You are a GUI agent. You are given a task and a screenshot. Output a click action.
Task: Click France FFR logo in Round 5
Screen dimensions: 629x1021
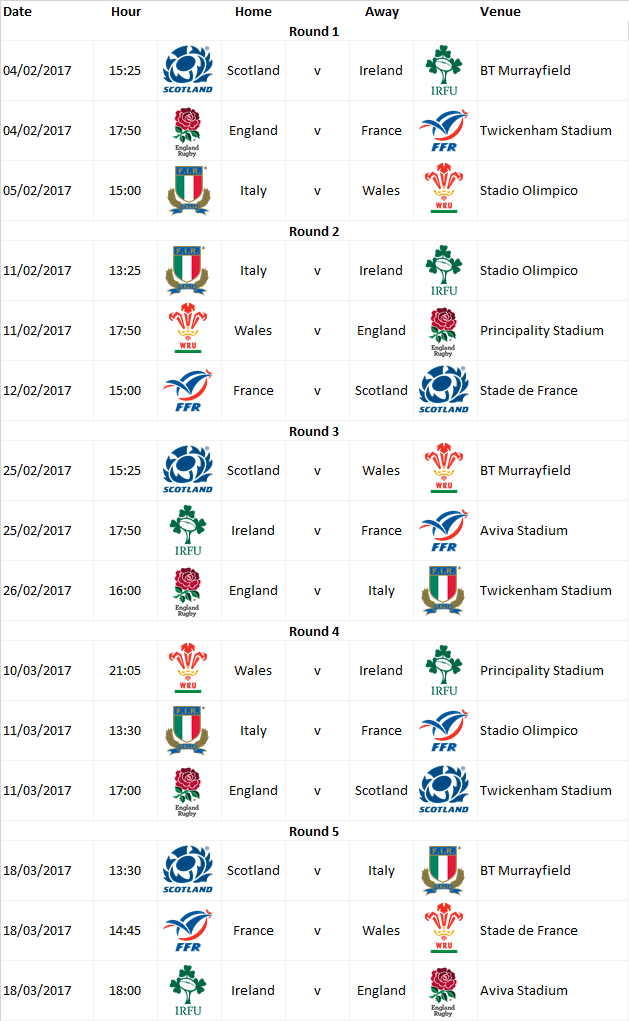click(x=188, y=931)
